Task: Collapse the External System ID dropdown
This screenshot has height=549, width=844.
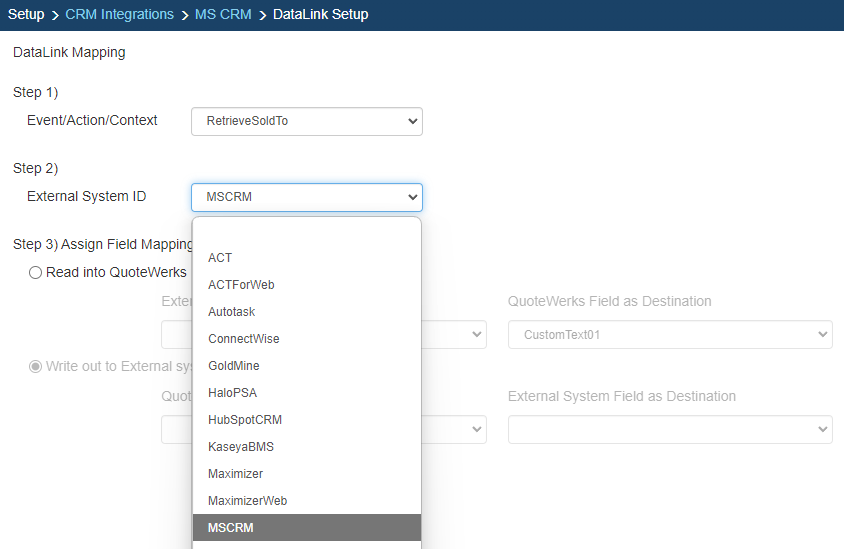Action: pos(306,197)
